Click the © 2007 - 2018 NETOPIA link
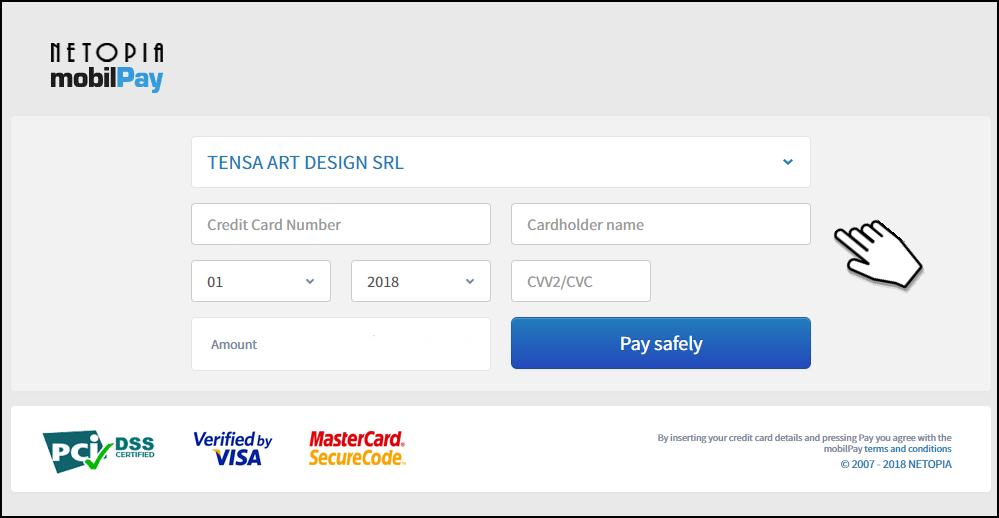The height and width of the screenshot is (518, 999). (x=896, y=464)
